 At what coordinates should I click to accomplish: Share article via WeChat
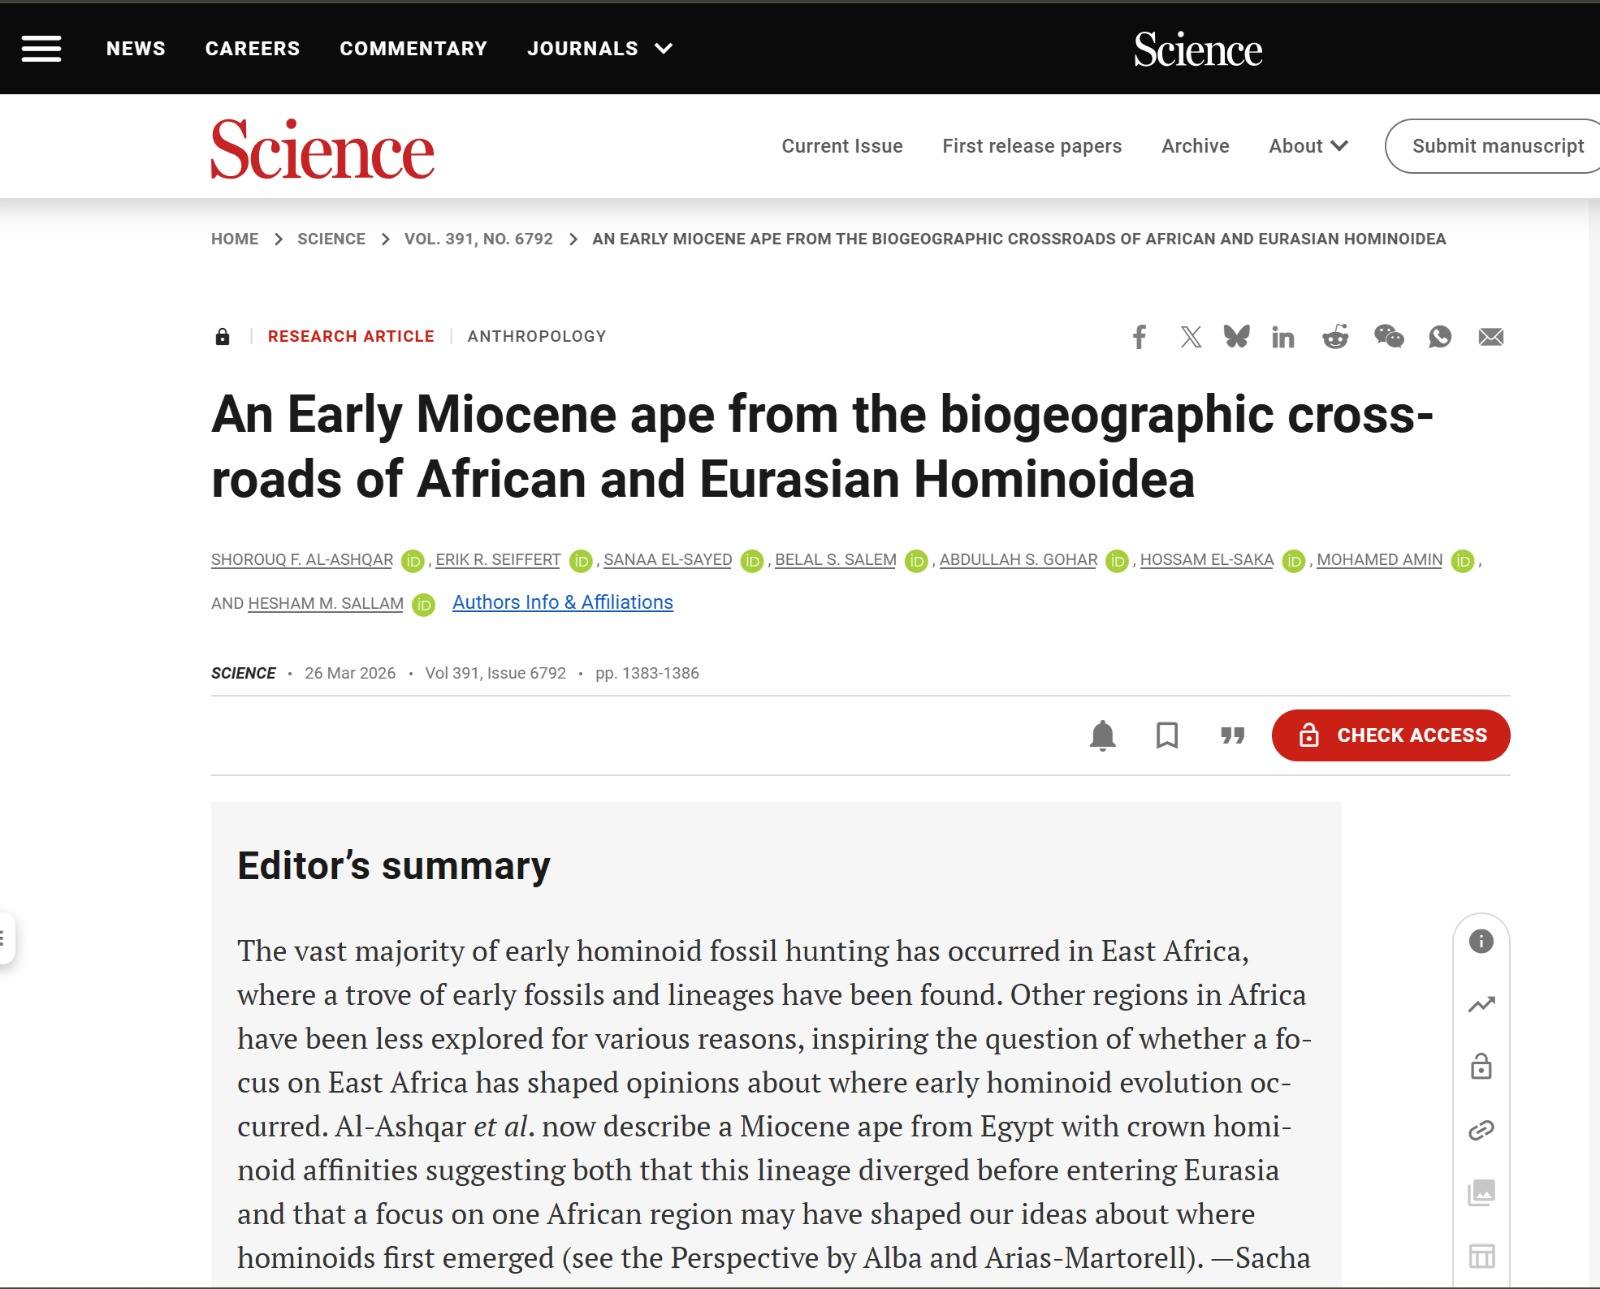click(x=1388, y=337)
